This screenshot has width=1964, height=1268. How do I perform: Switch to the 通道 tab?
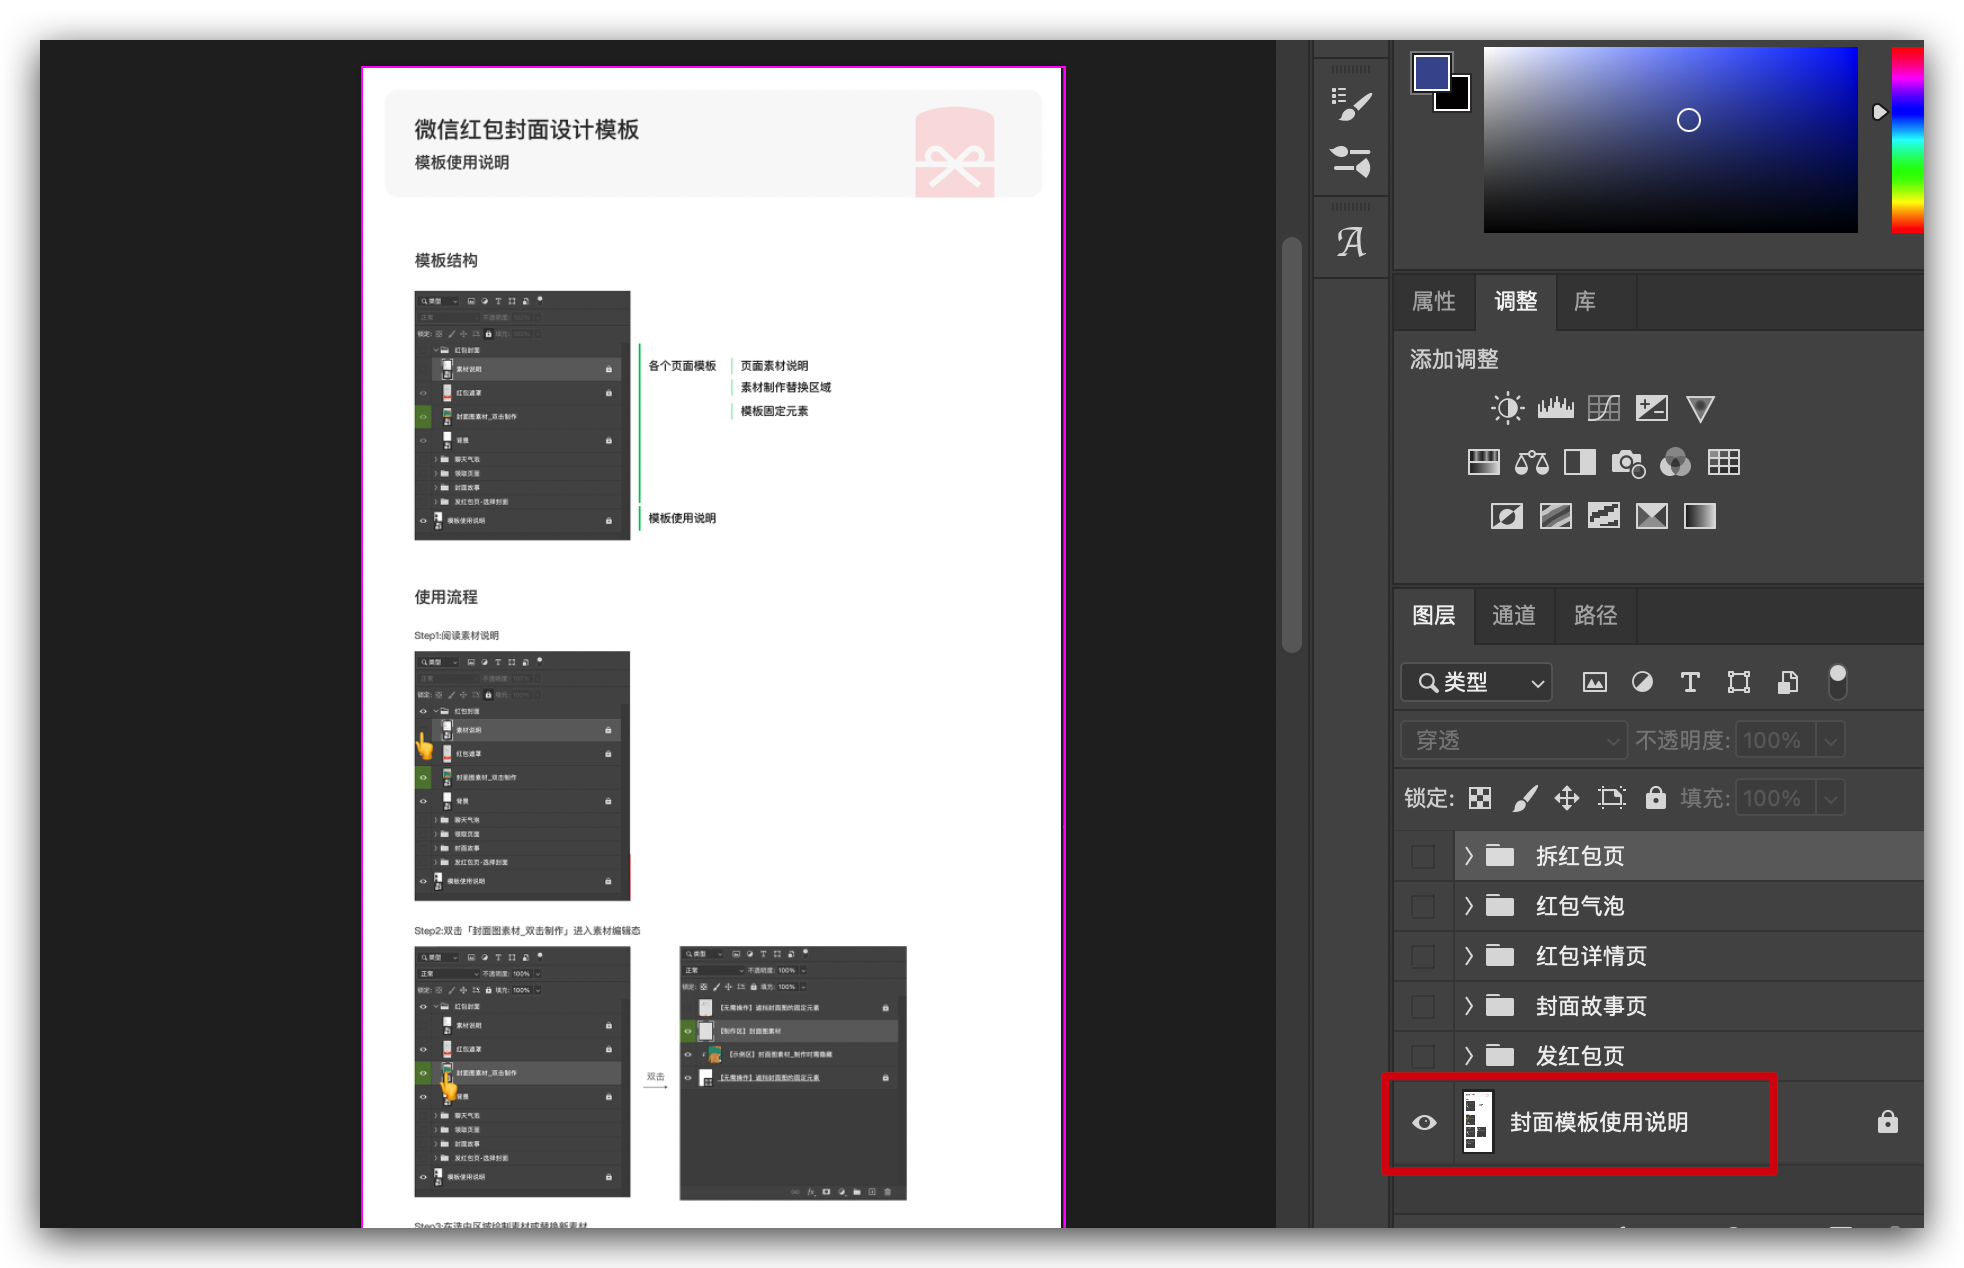pyautogui.click(x=1514, y=615)
